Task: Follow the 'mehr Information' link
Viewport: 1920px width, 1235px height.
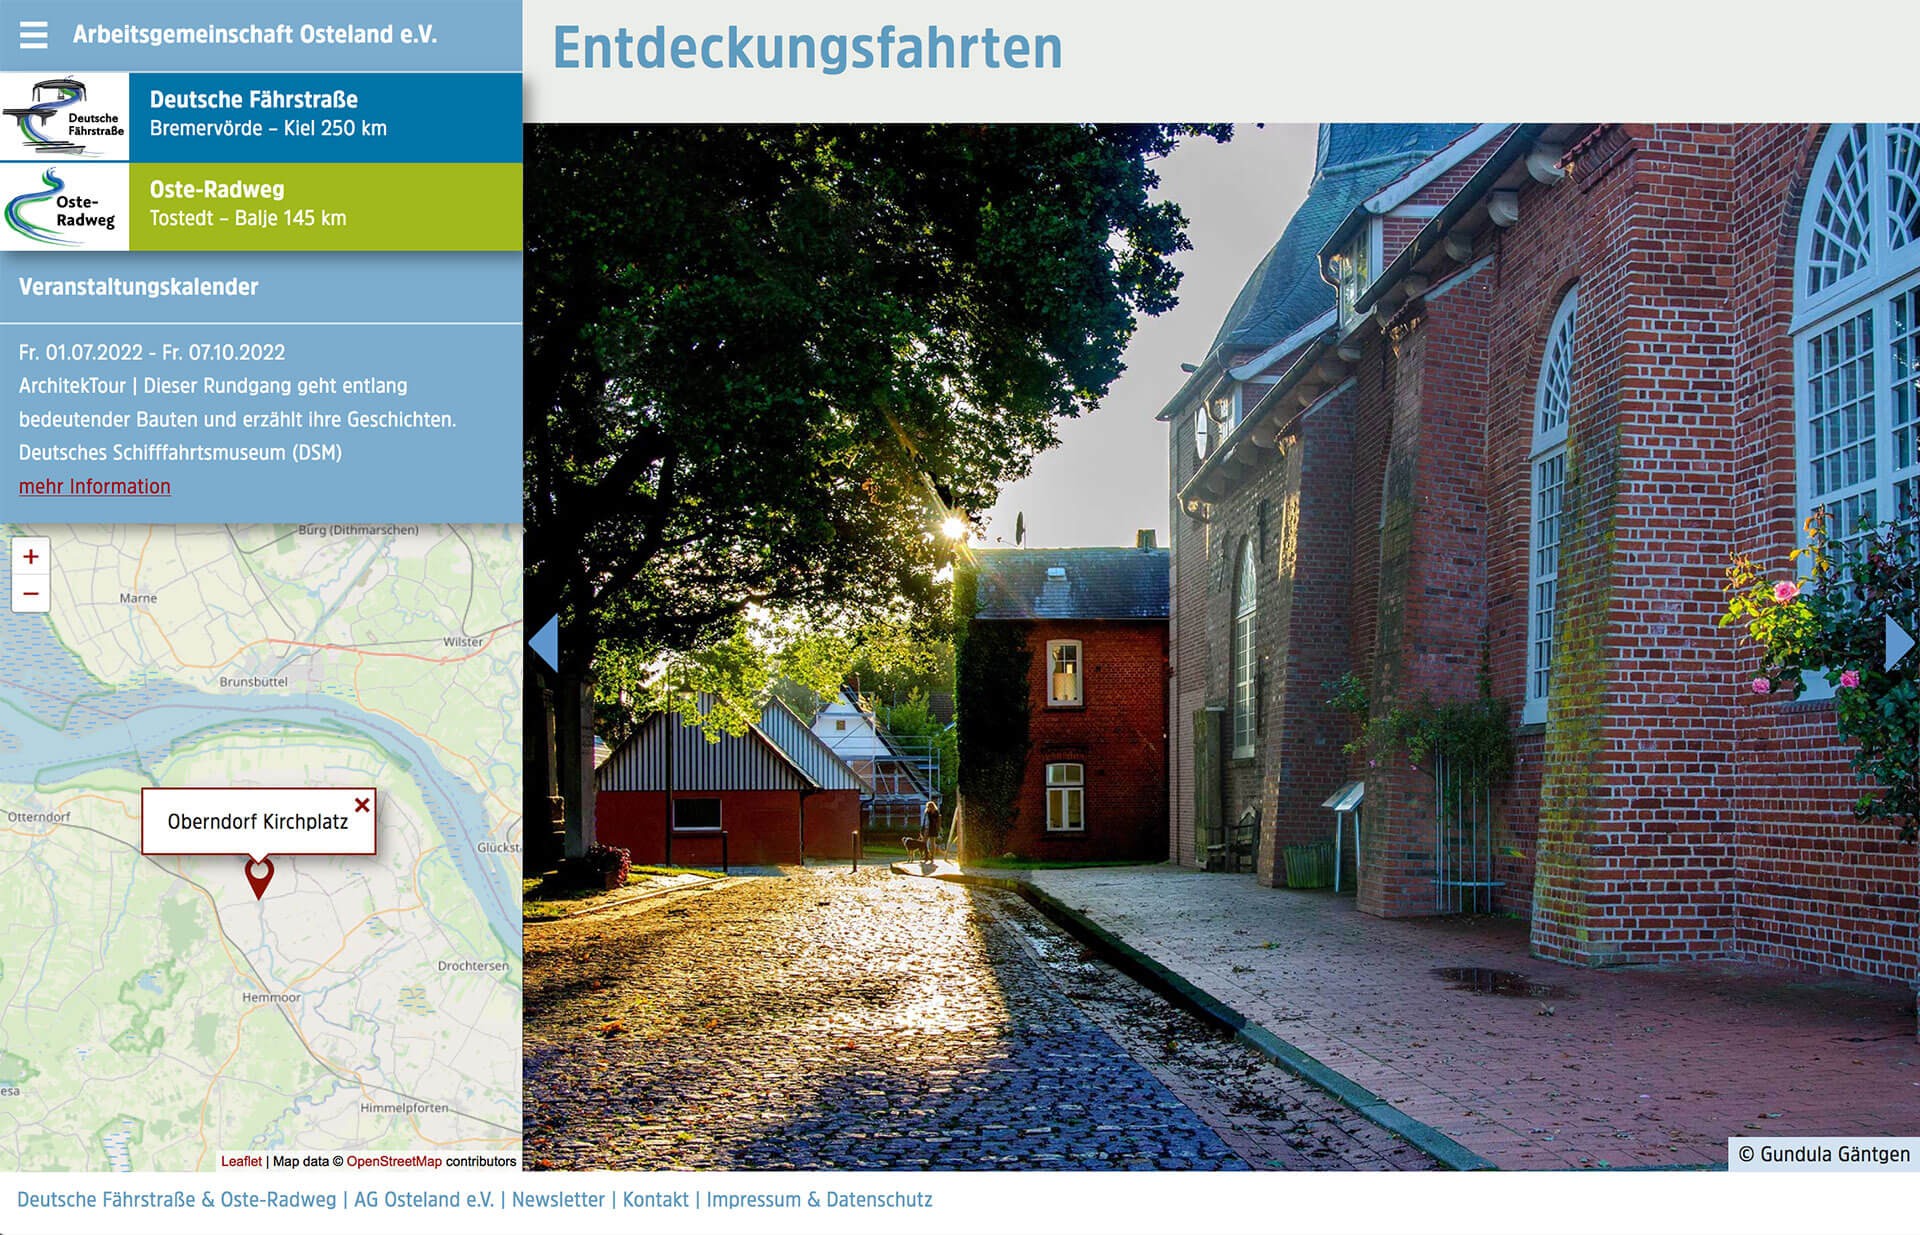Action: point(95,487)
